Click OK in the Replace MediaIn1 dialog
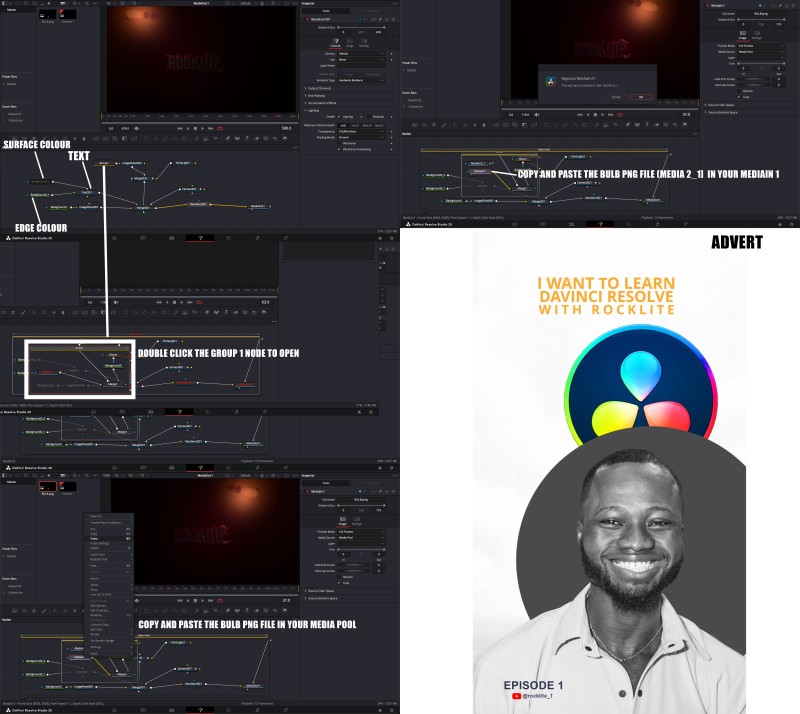Image resolution: width=800 pixels, height=714 pixels. 641,97
